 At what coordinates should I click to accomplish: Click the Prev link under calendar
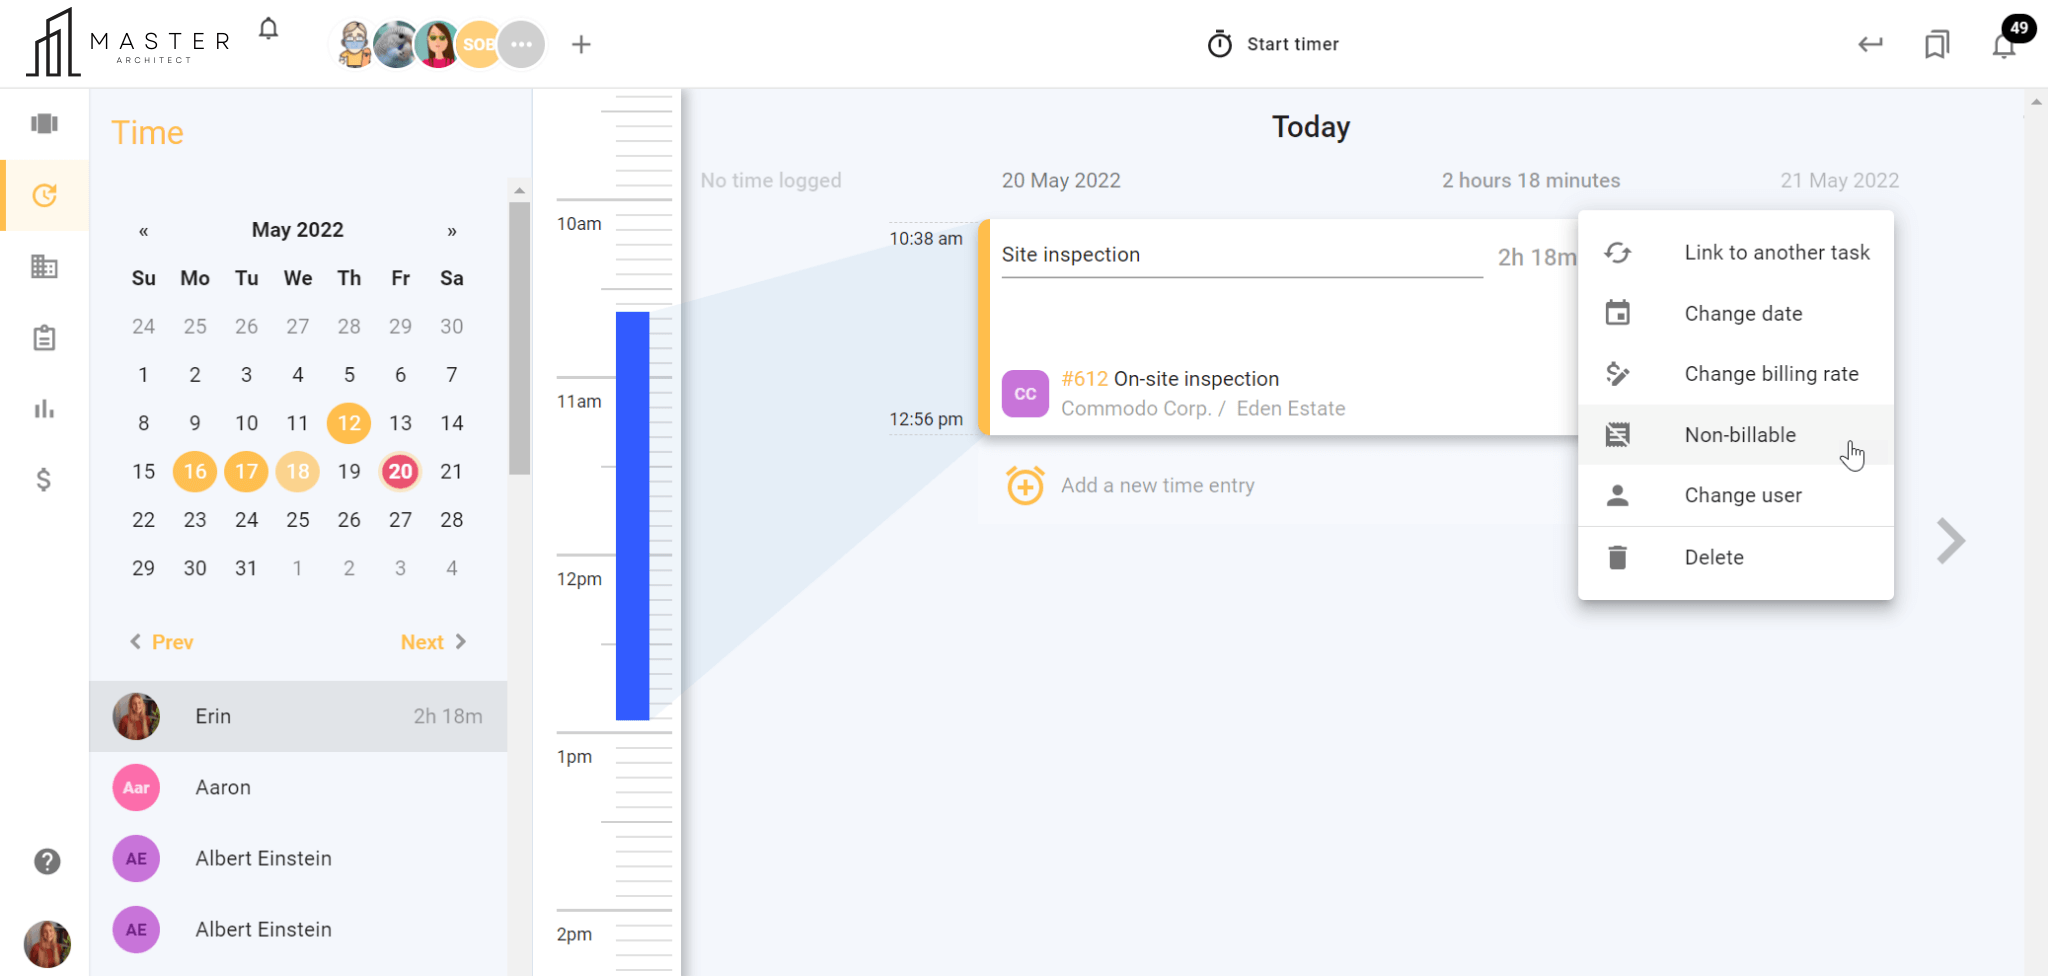point(161,642)
